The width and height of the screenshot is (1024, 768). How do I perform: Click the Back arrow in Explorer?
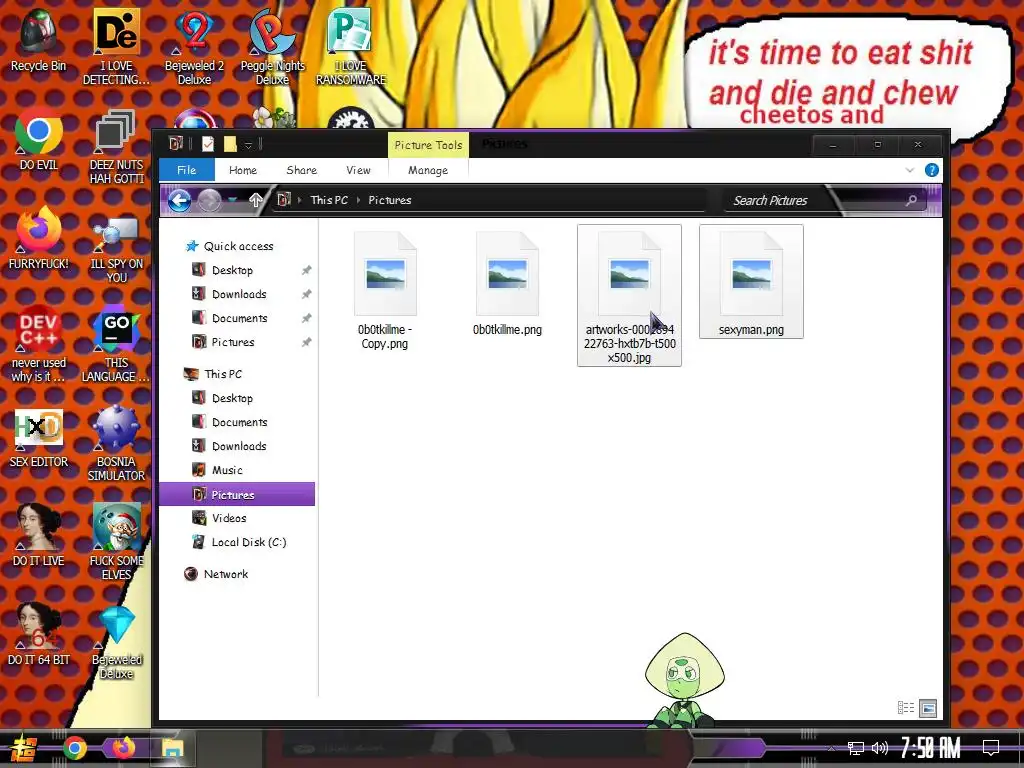pyautogui.click(x=180, y=200)
